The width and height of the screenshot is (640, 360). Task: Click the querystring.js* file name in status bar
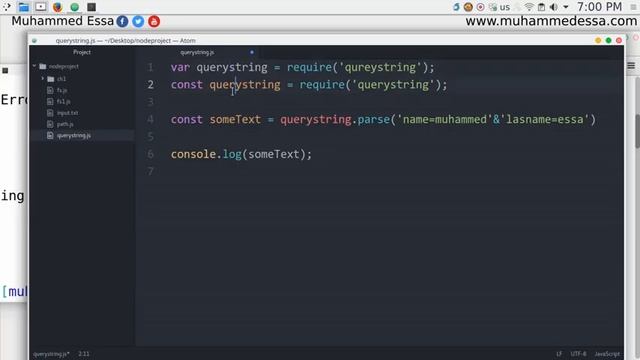point(51,354)
